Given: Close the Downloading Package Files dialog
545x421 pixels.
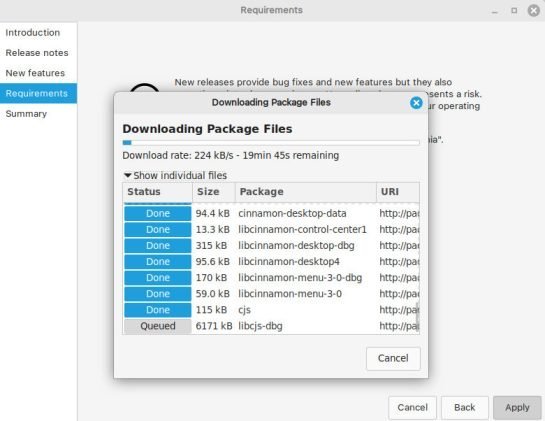Looking at the screenshot, I should (x=416, y=103).
